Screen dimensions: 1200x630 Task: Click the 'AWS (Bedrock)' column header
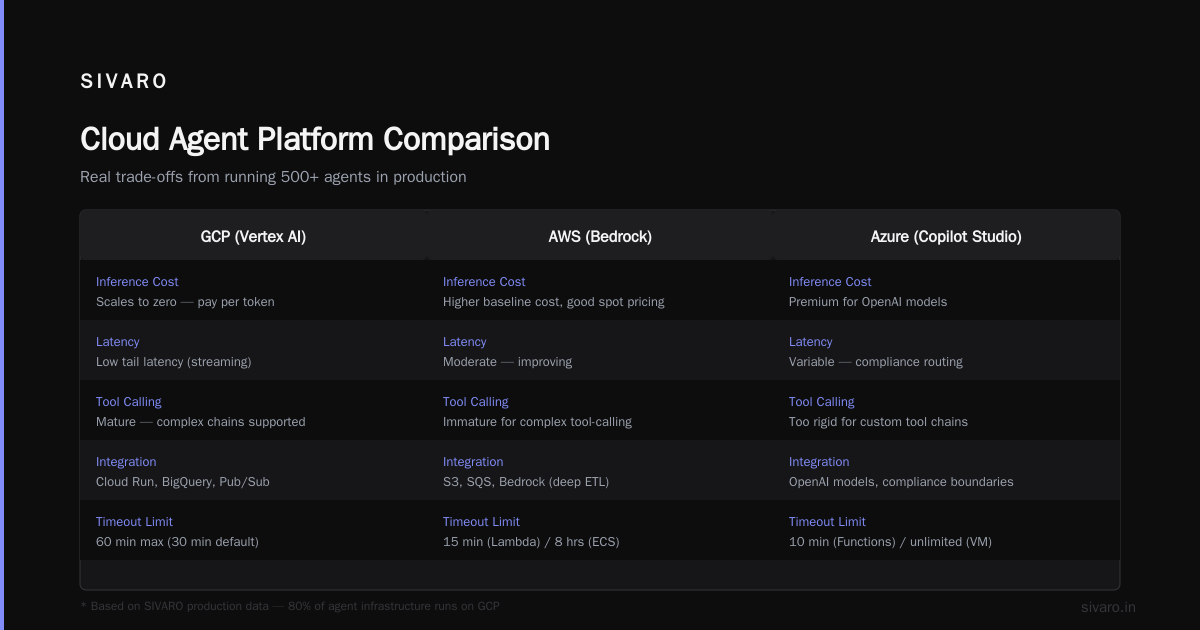(600, 237)
